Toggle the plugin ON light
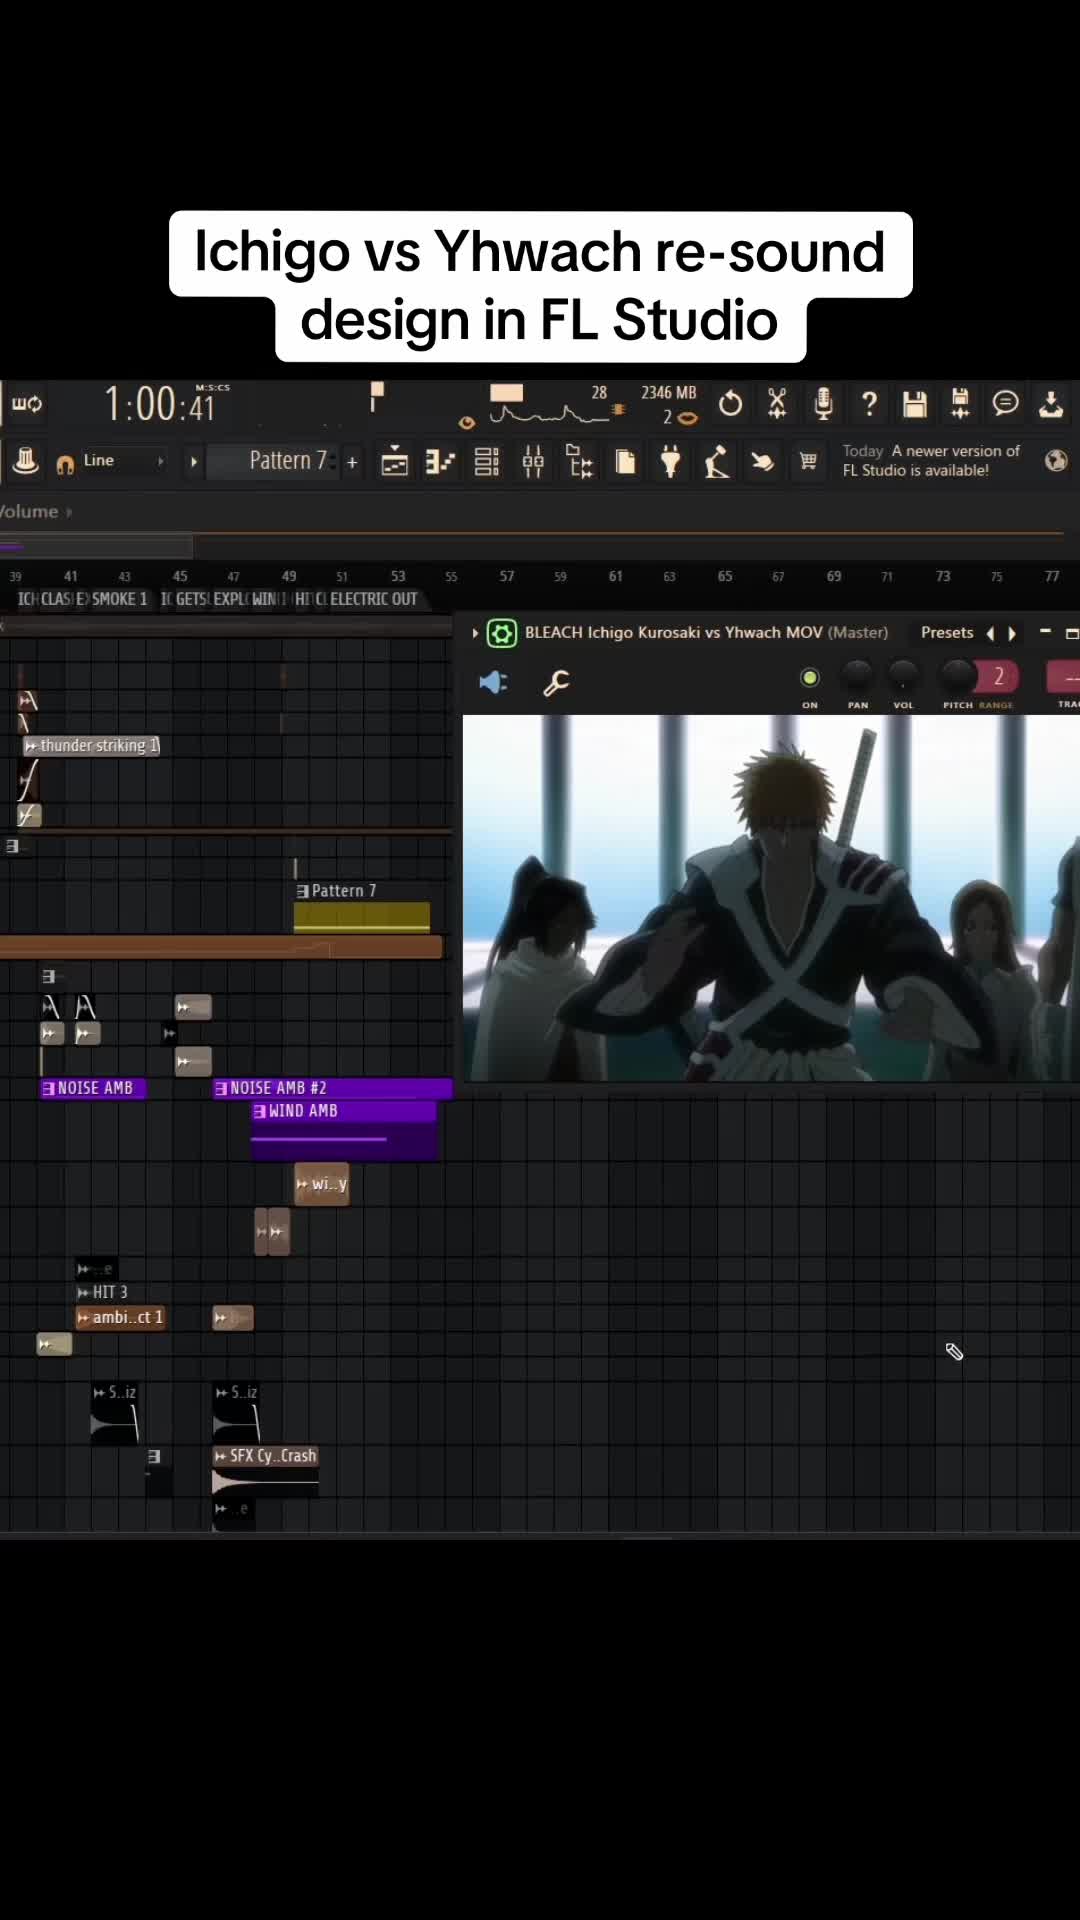The image size is (1080, 1920). 810,678
